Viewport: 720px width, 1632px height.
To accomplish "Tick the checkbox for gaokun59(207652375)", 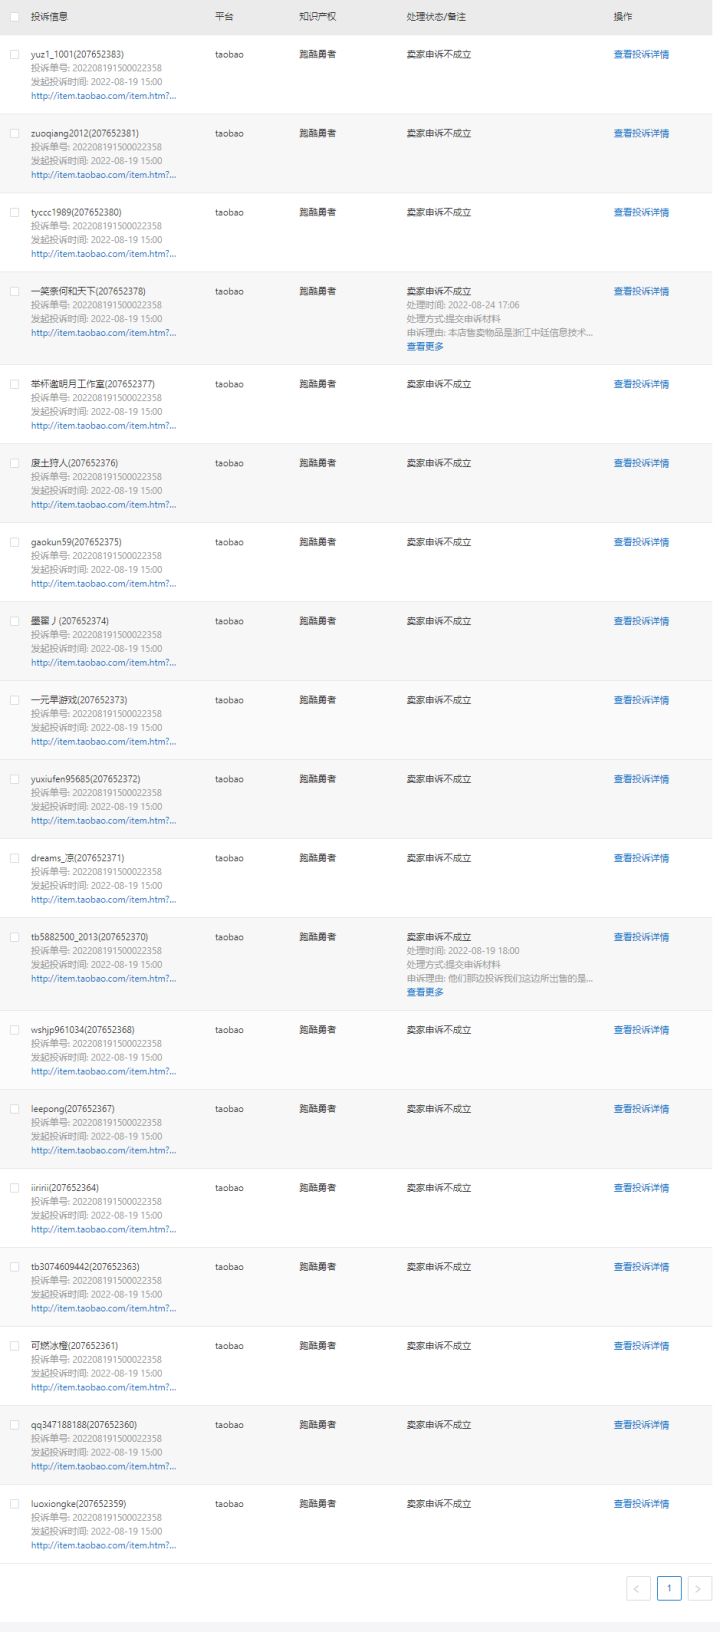I will (14, 543).
